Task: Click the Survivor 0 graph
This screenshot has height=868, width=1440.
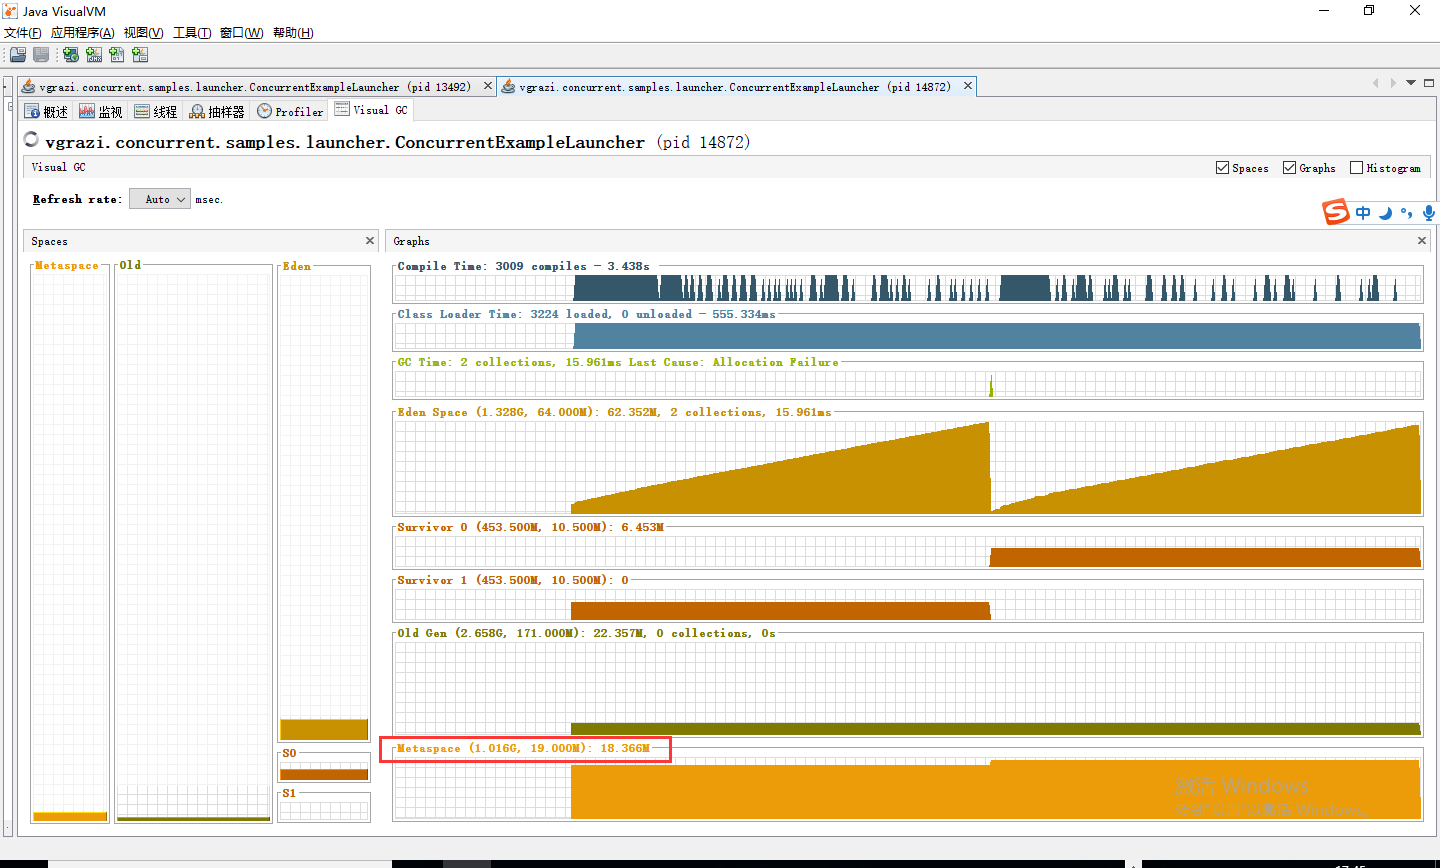Action: [908, 551]
